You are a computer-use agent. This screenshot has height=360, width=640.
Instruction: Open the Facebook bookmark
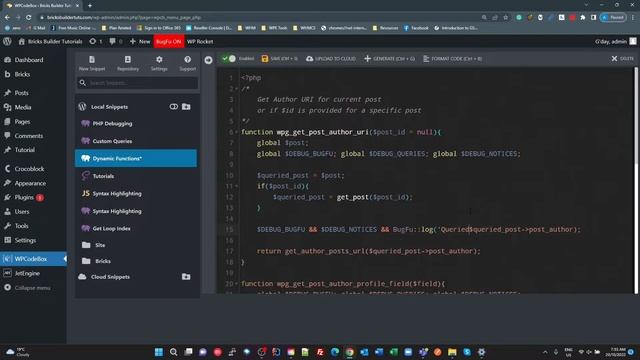416,28
